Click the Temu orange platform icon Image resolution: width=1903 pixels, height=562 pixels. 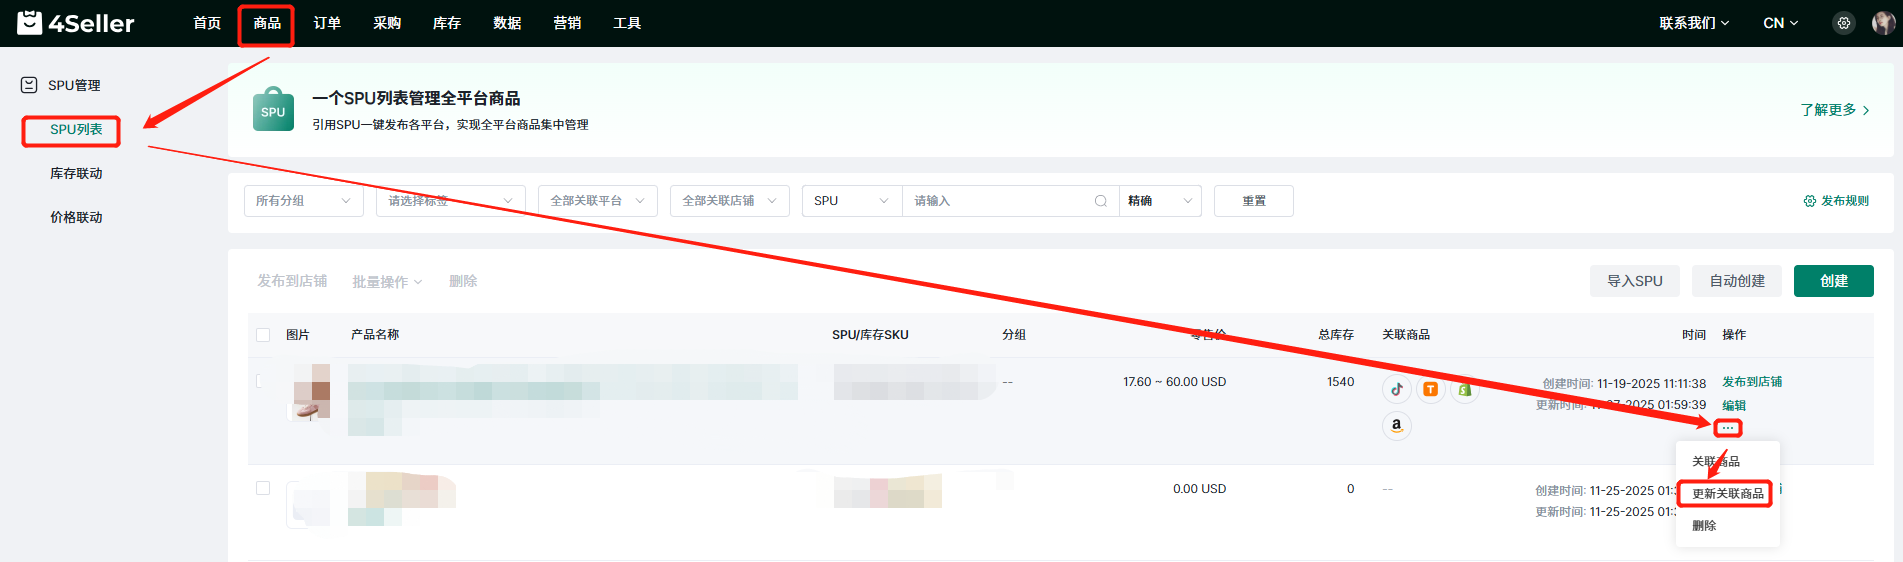coord(1431,390)
